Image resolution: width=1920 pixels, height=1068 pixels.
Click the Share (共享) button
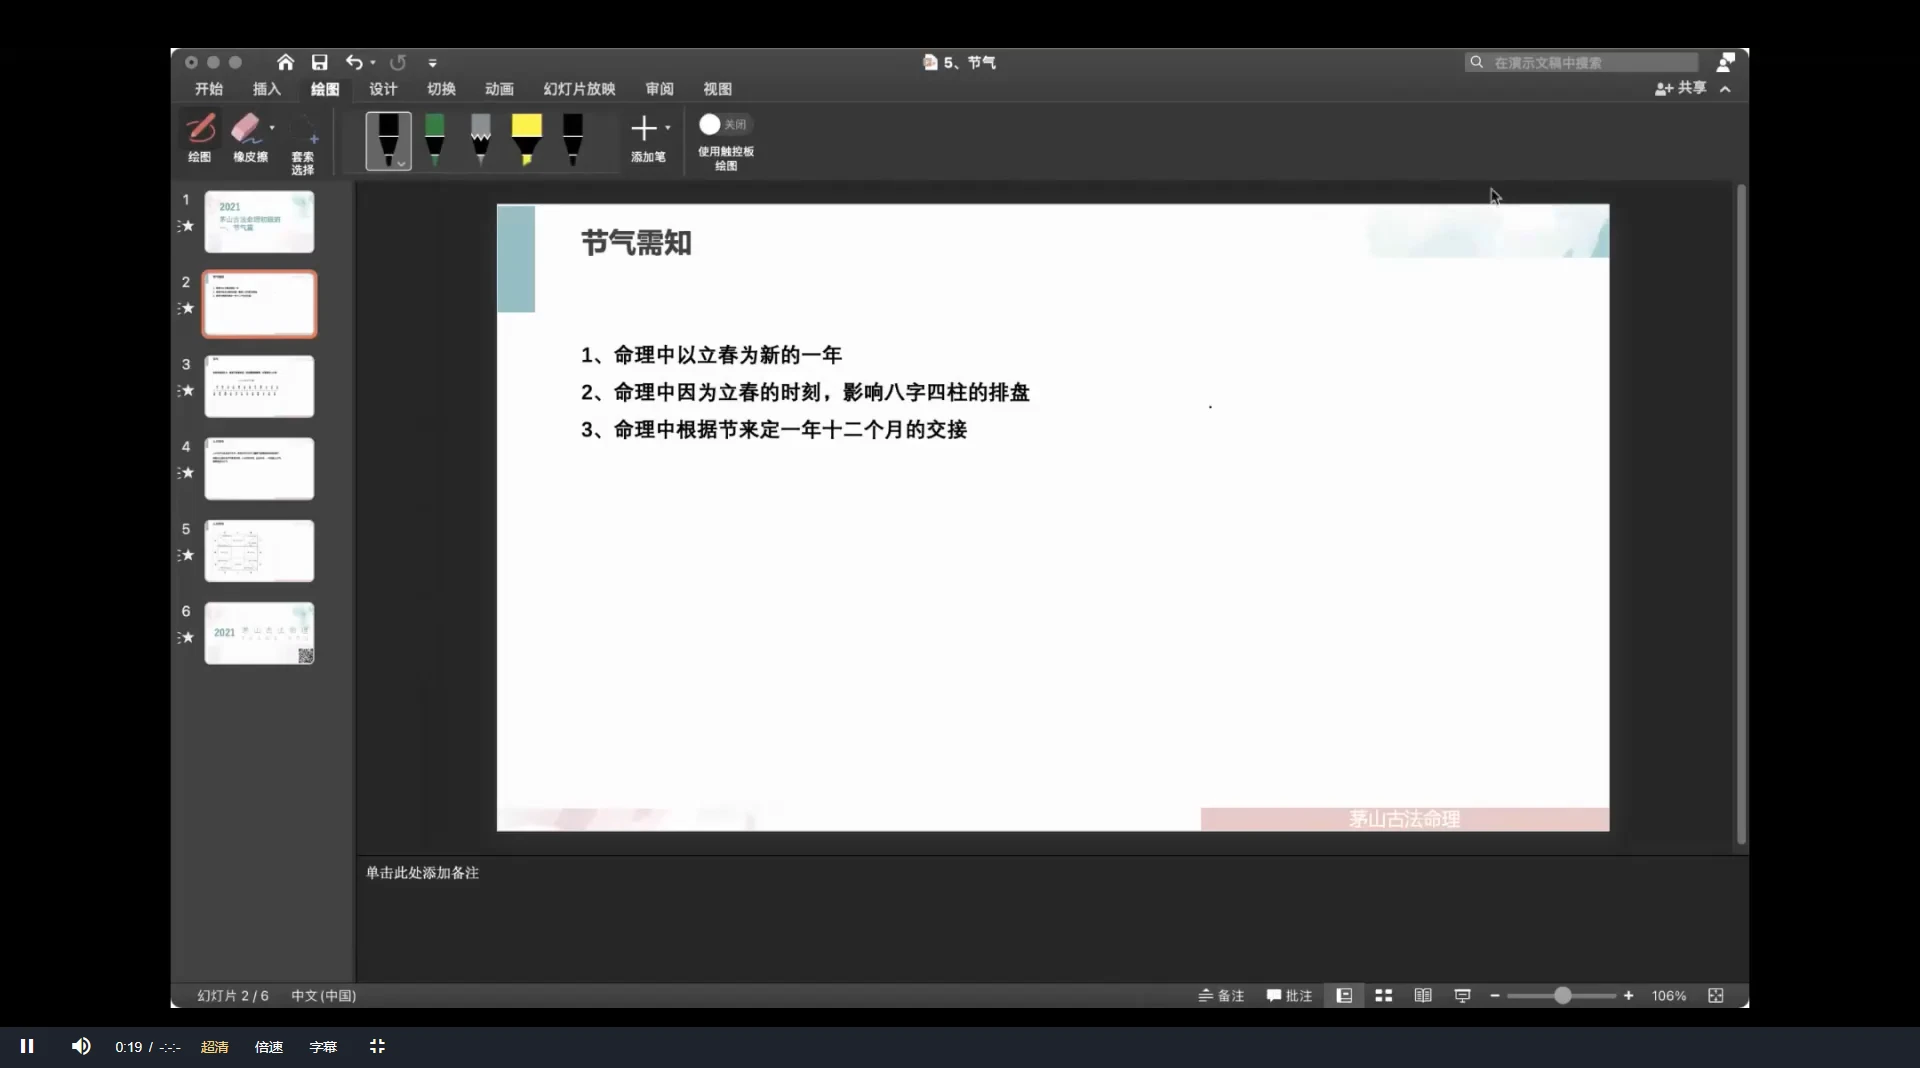(1681, 88)
